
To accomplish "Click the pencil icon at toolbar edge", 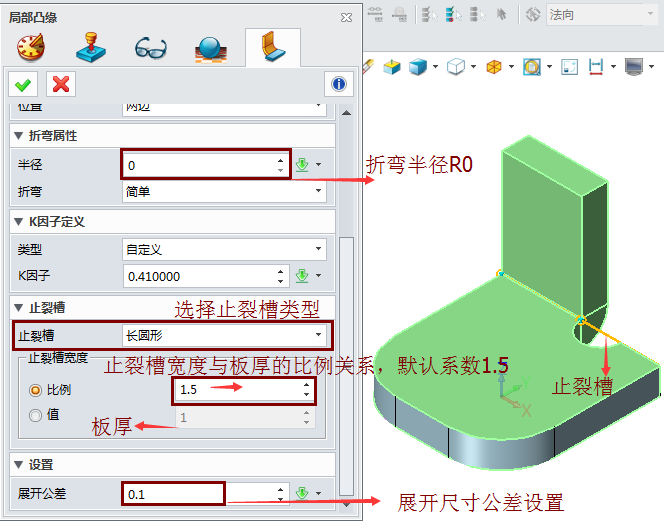I will point(368,66).
